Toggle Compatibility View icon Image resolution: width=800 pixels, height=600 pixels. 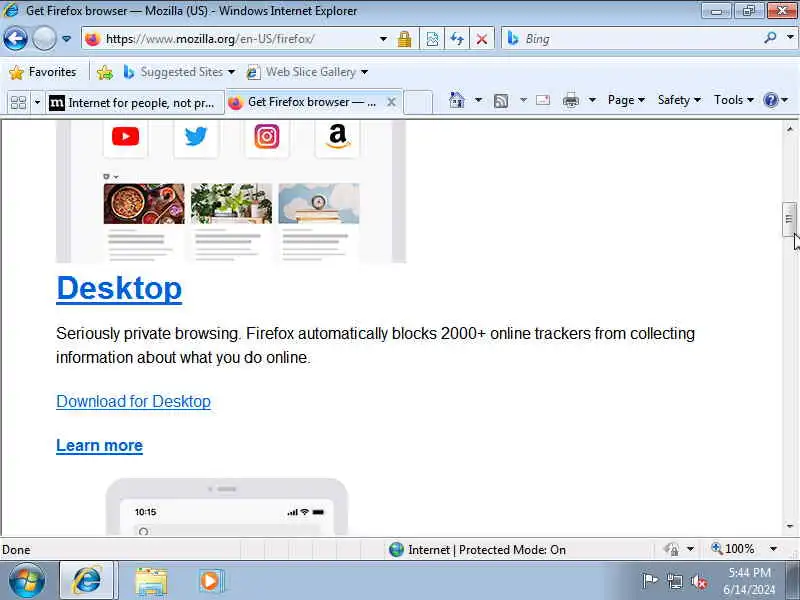432,39
